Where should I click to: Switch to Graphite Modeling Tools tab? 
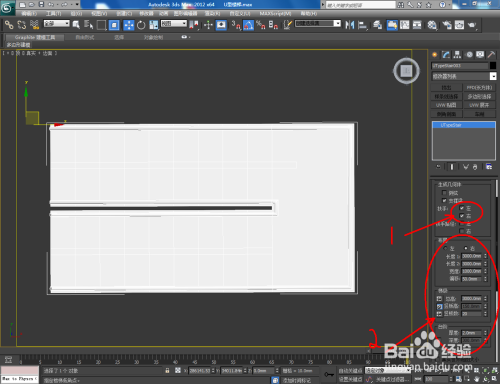click(x=35, y=37)
